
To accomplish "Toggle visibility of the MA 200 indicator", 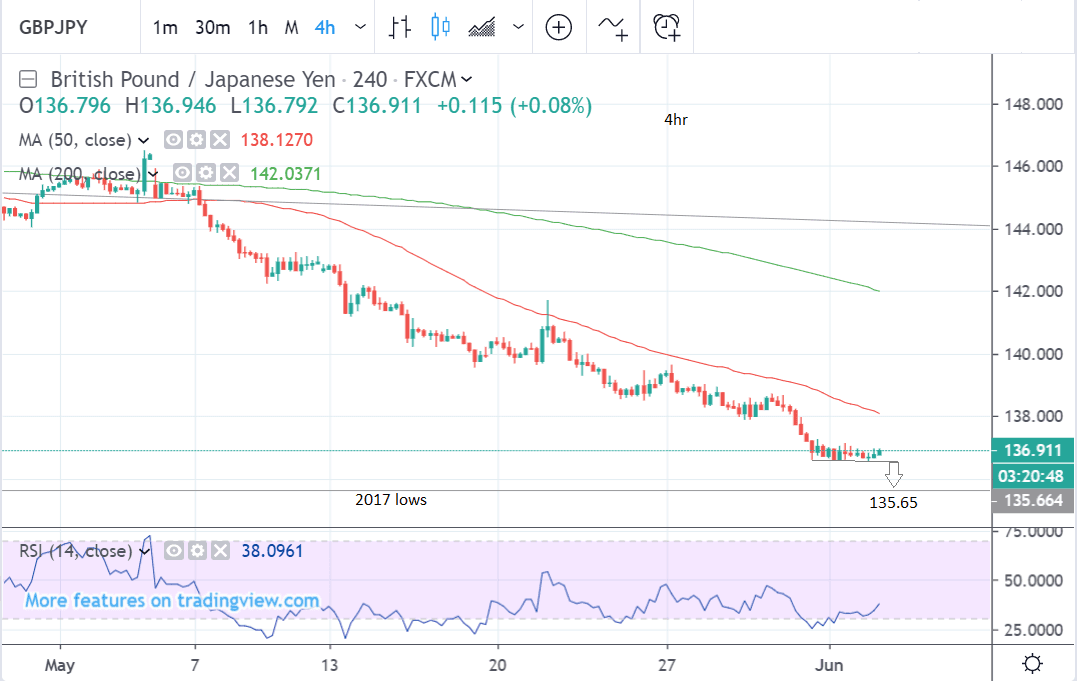I will tap(180, 173).
